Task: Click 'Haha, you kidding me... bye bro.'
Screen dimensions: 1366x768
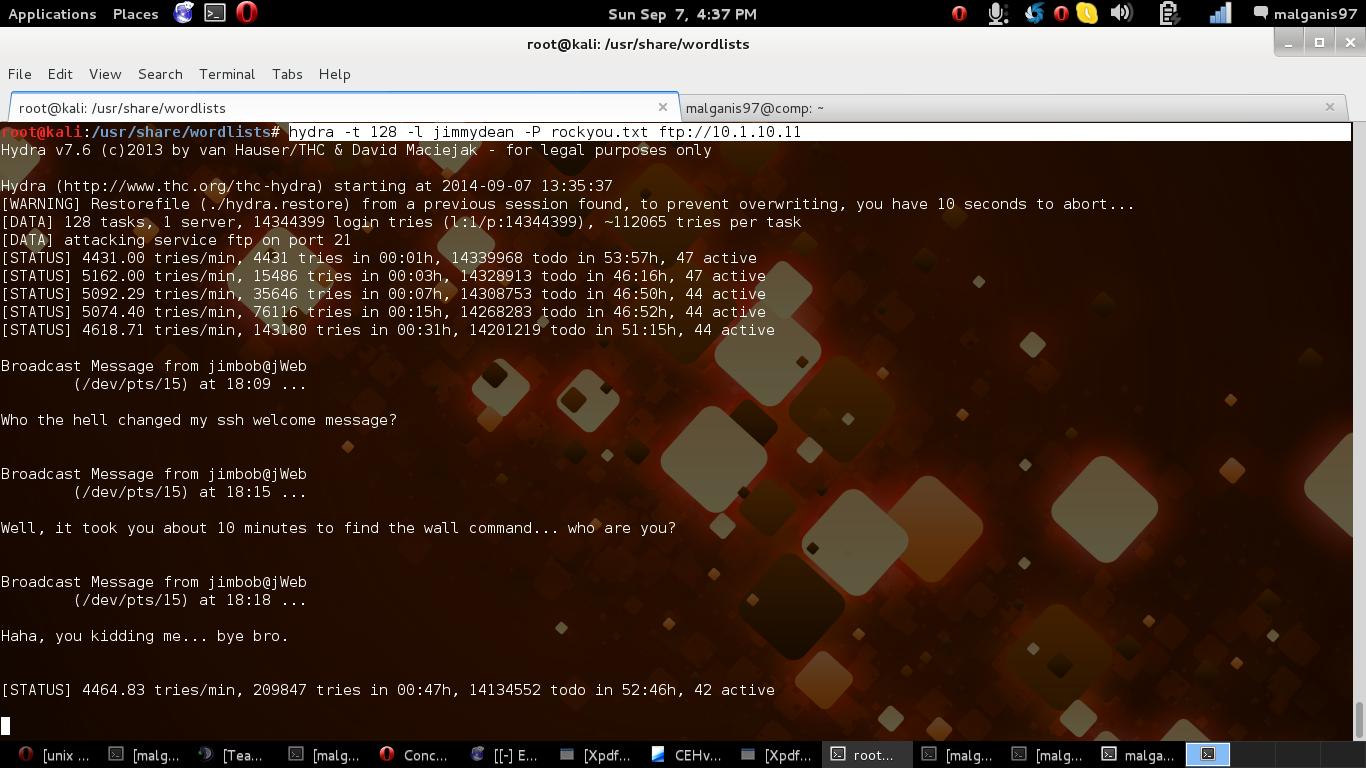Action: [145, 636]
